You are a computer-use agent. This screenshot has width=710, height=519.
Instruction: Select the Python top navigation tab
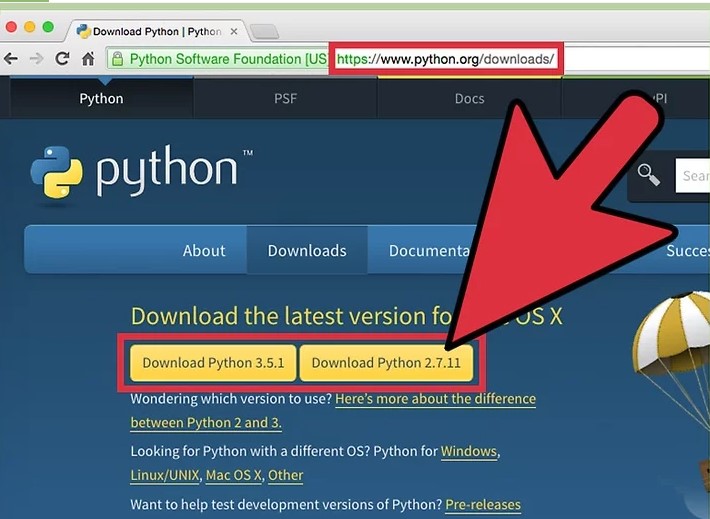coord(101,98)
